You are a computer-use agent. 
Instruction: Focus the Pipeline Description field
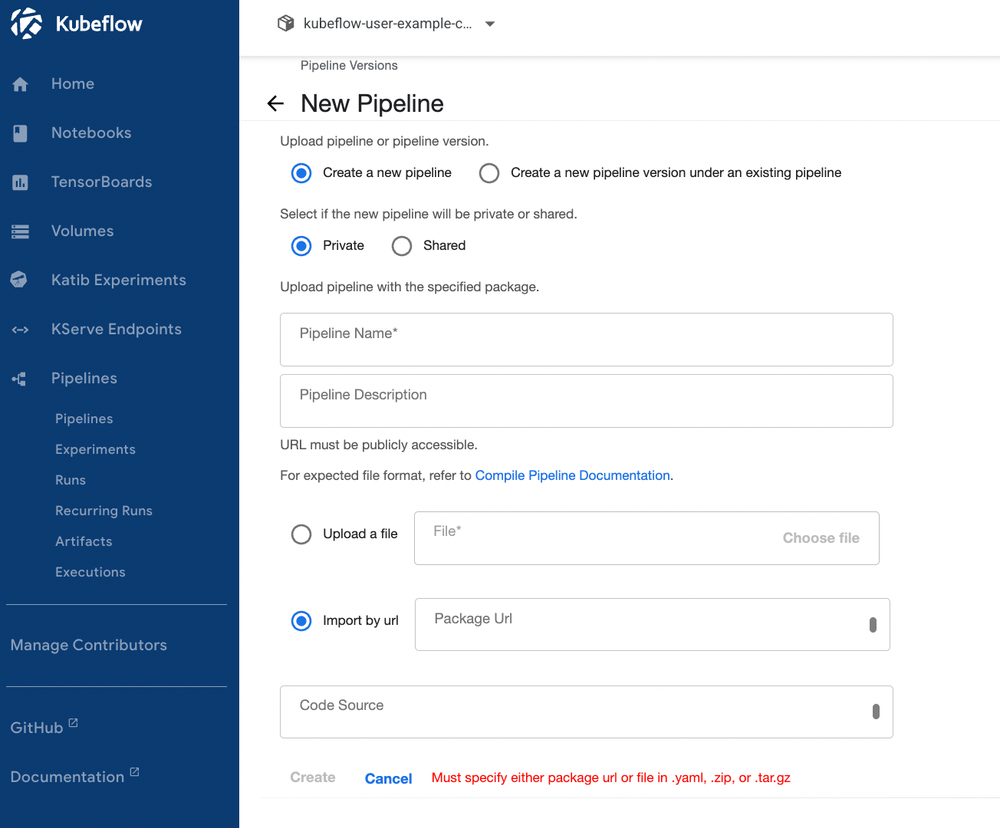(586, 401)
